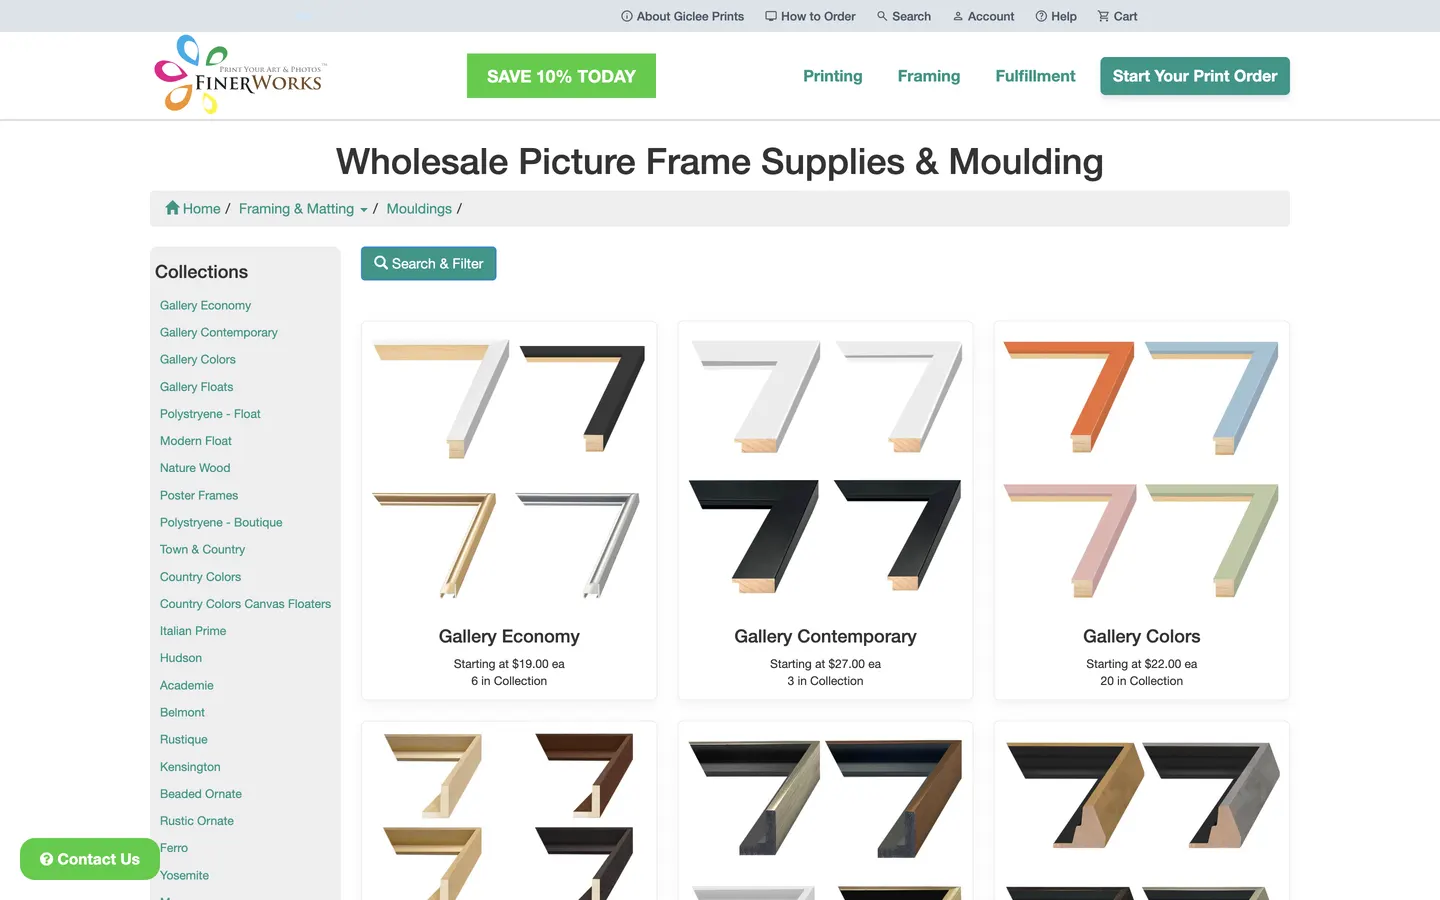
Task: Open Search in the top bar
Action: 904,16
